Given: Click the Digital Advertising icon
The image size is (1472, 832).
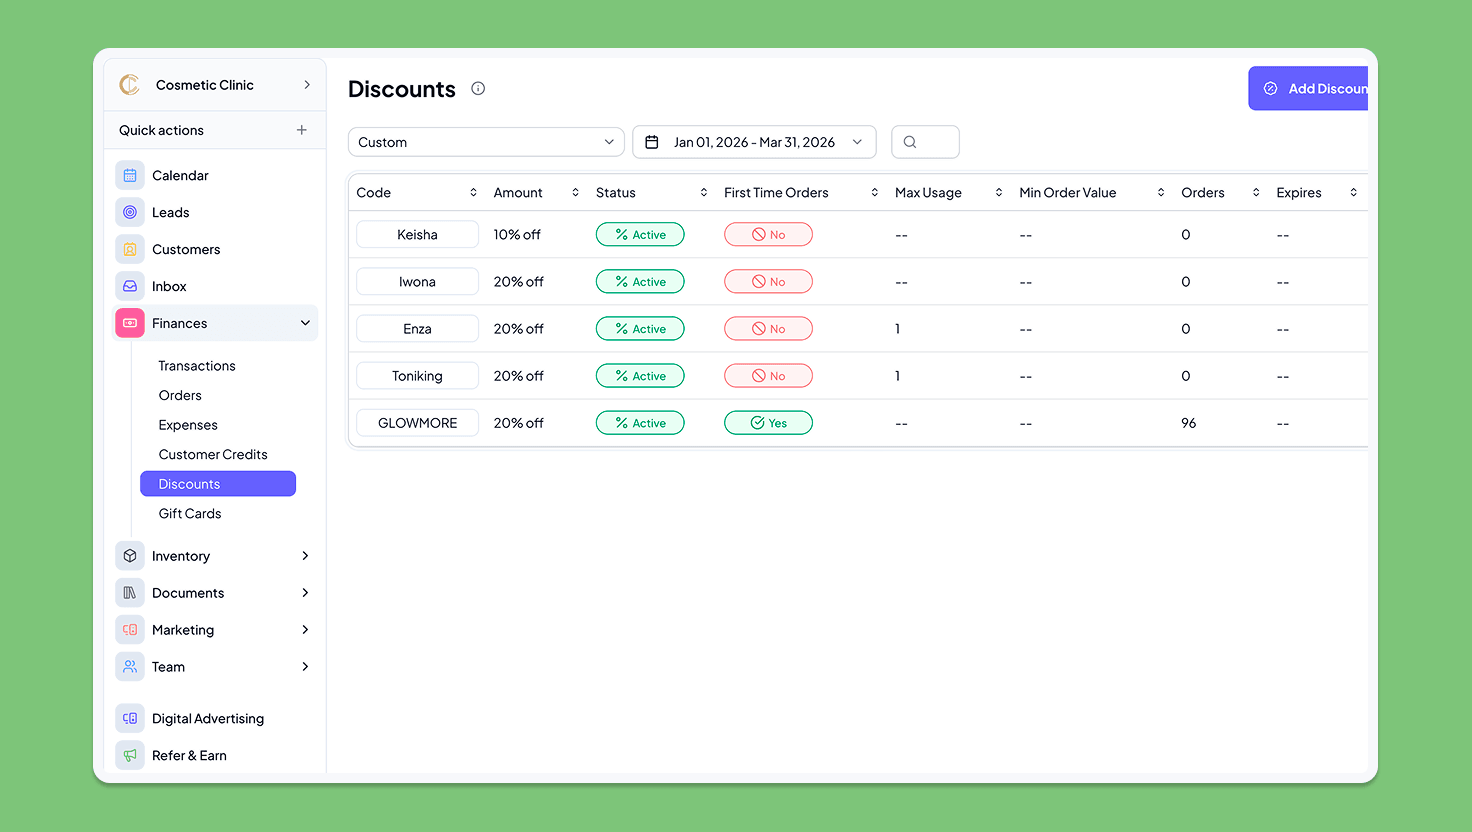Looking at the screenshot, I should (130, 718).
